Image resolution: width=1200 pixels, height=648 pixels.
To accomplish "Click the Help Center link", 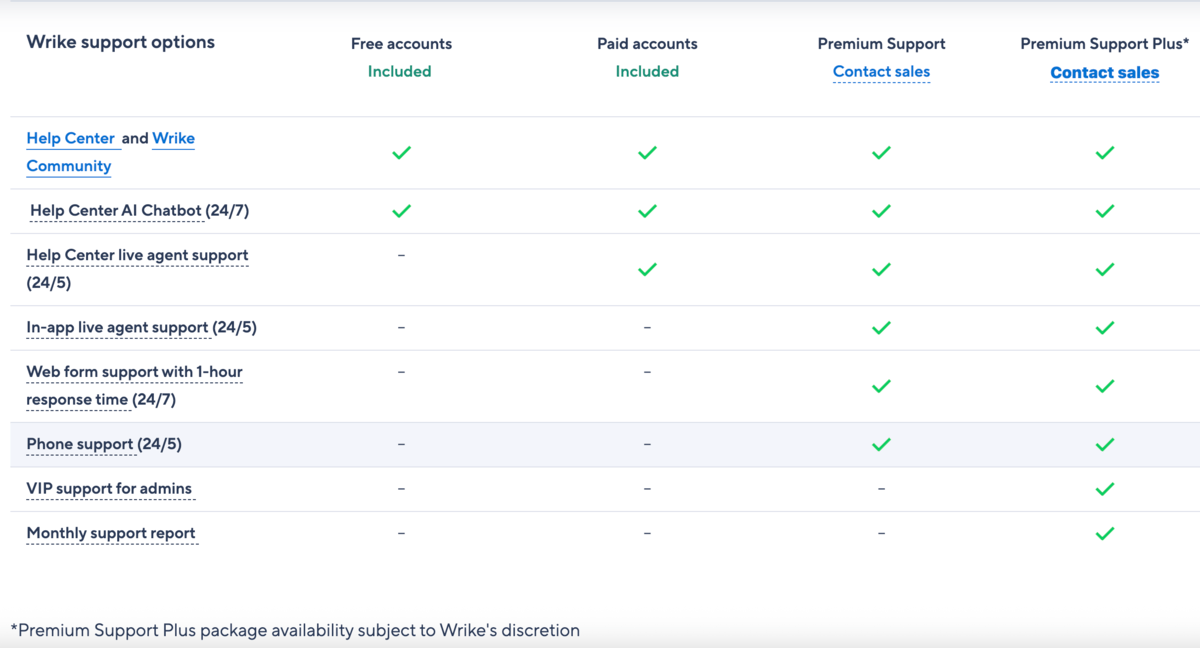I will point(72,138).
